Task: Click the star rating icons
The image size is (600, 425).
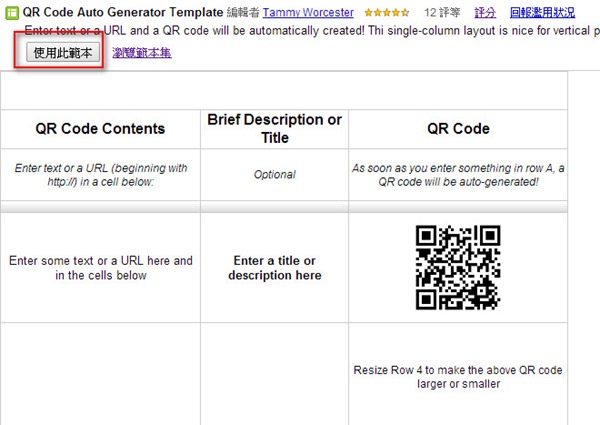Action: (386, 13)
